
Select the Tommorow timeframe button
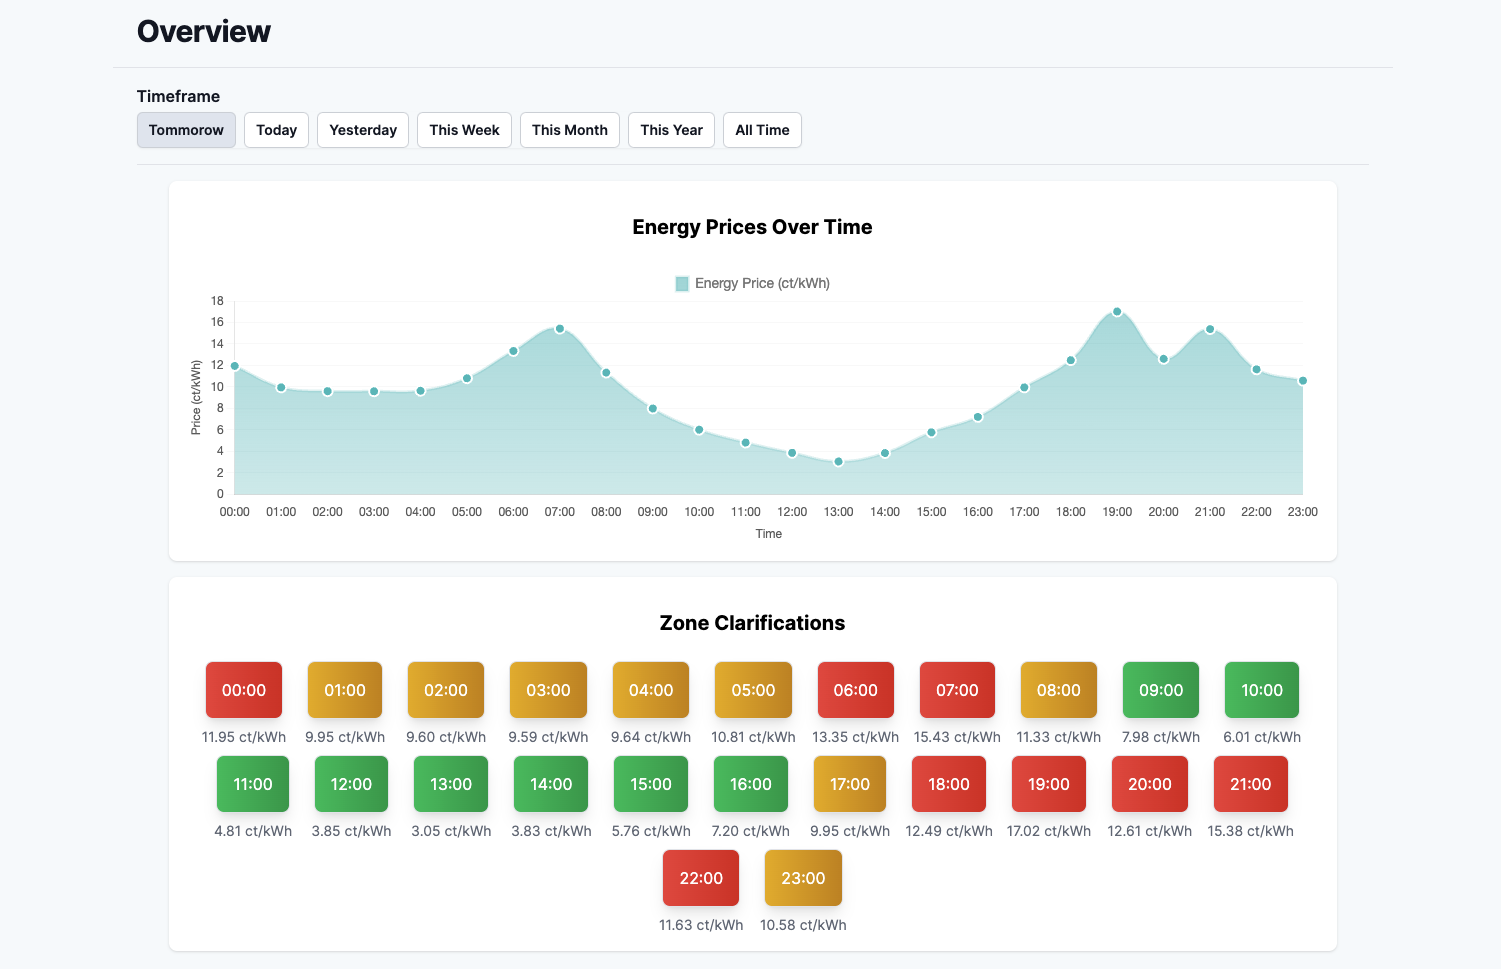click(186, 130)
